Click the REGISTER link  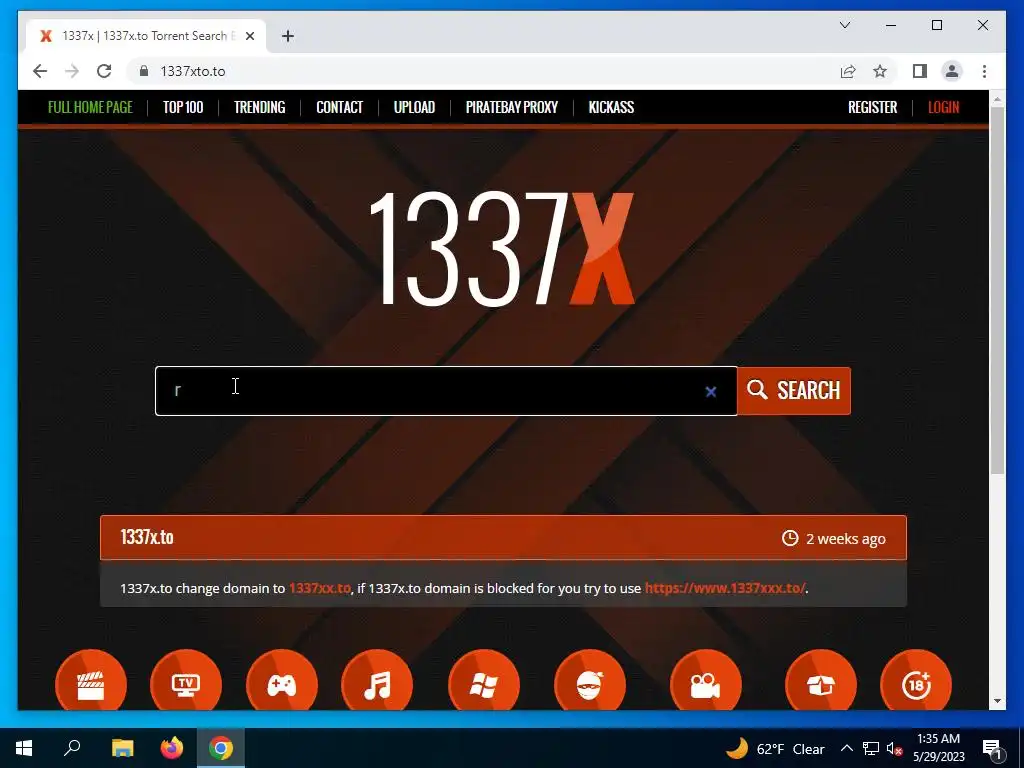coord(872,107)
